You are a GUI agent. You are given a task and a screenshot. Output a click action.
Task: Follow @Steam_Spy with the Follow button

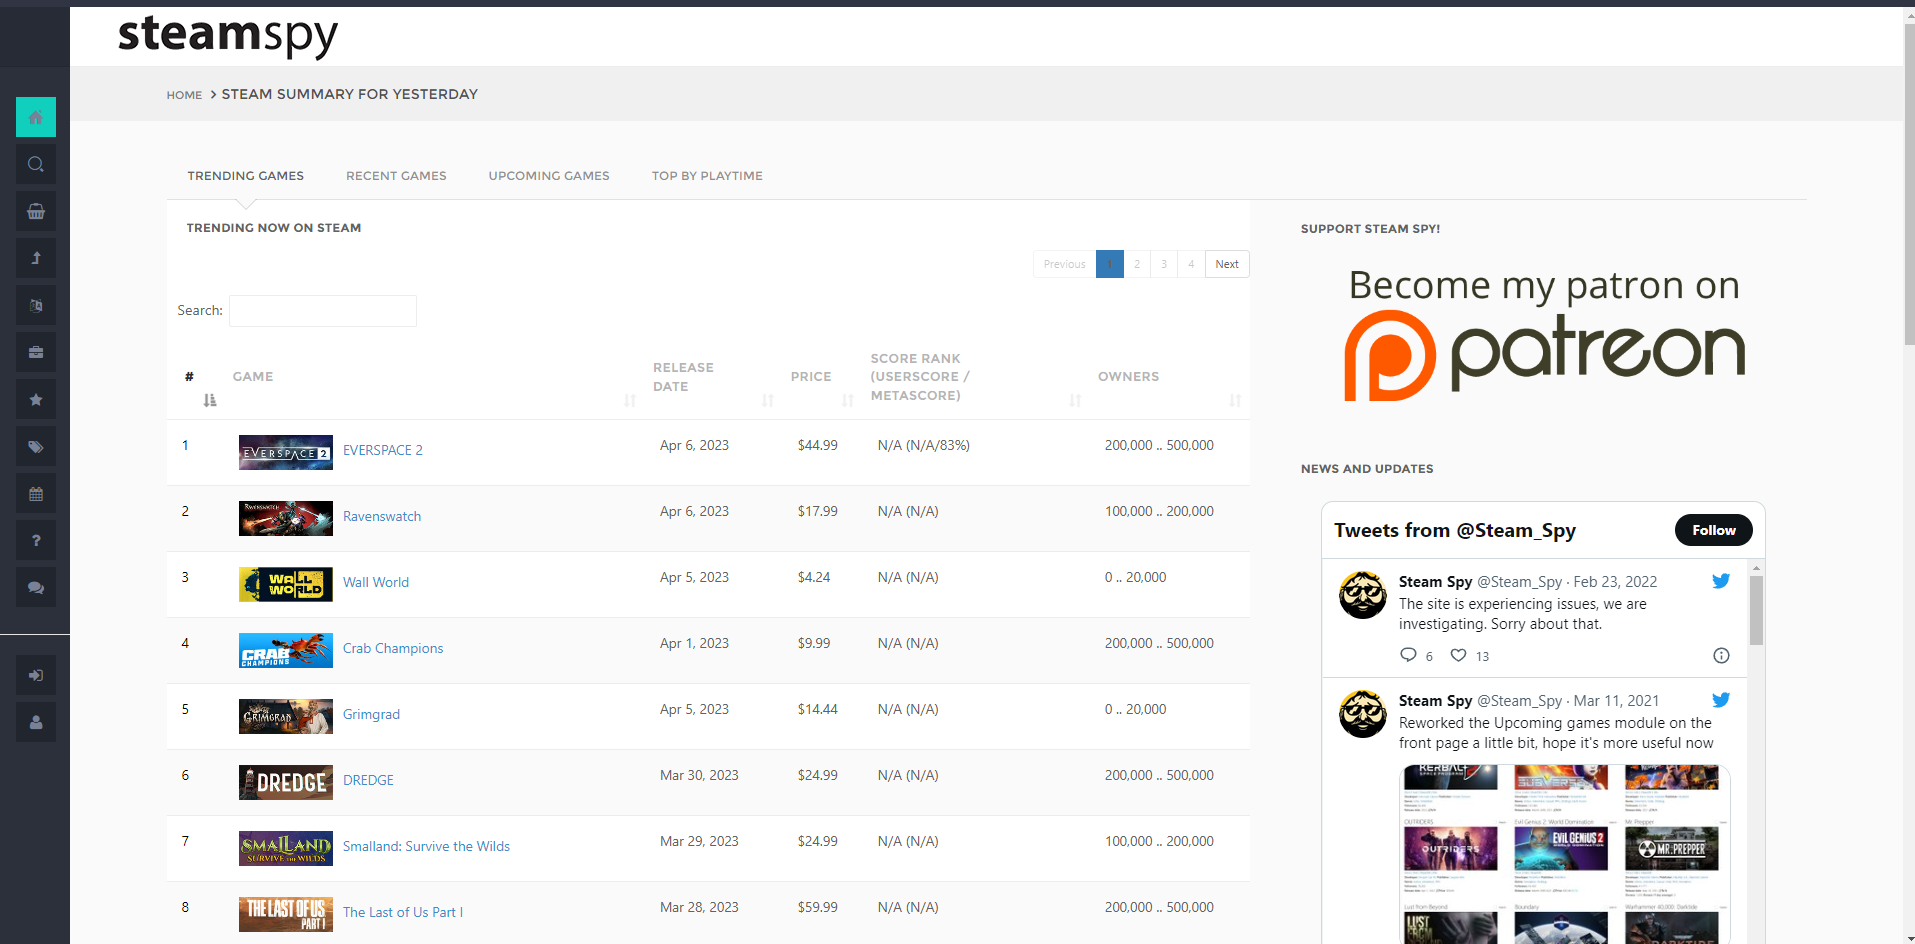point(1714,530)
